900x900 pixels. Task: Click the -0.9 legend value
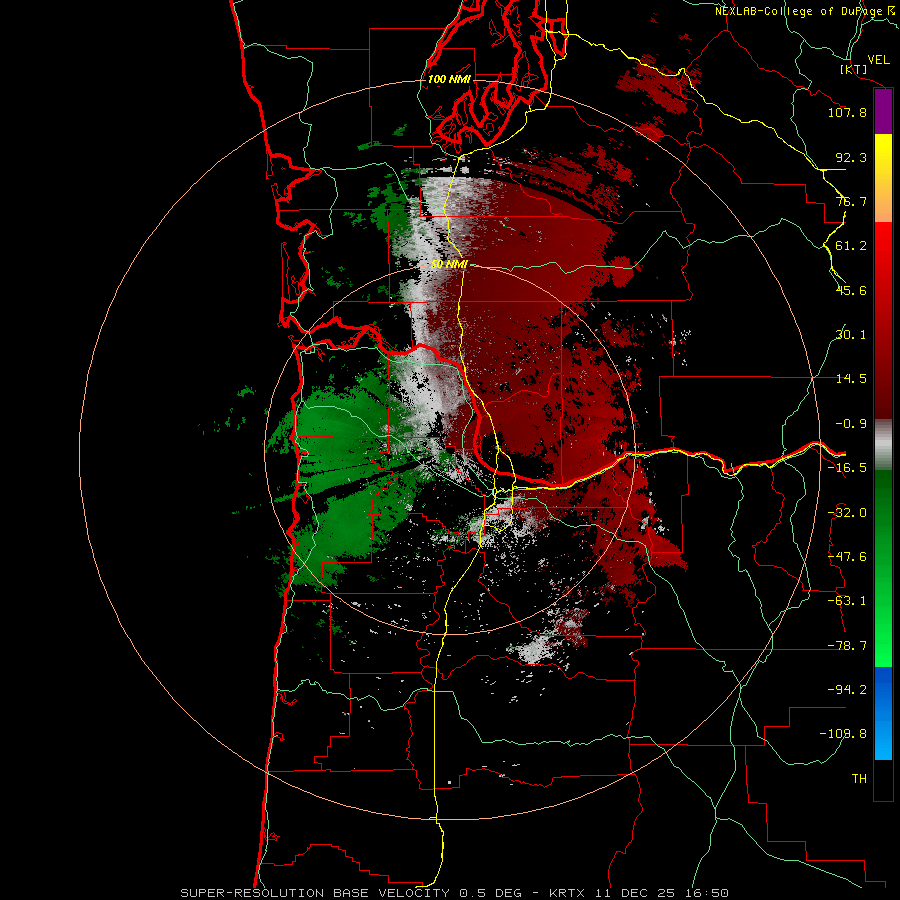click(851, 424)
